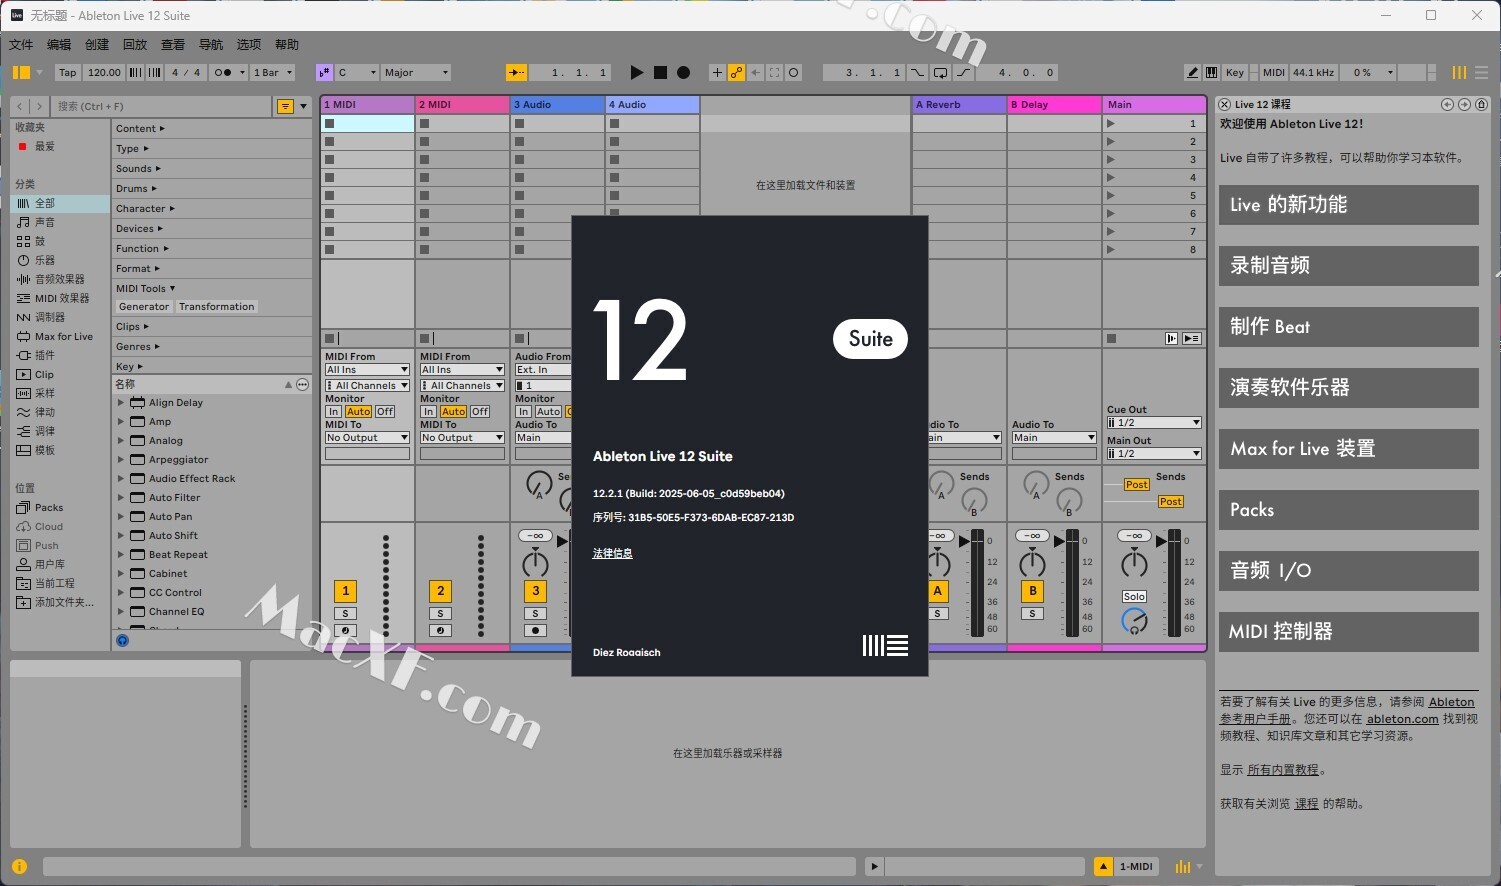Select MIDI 效果器 category in browser

[62, 298]
